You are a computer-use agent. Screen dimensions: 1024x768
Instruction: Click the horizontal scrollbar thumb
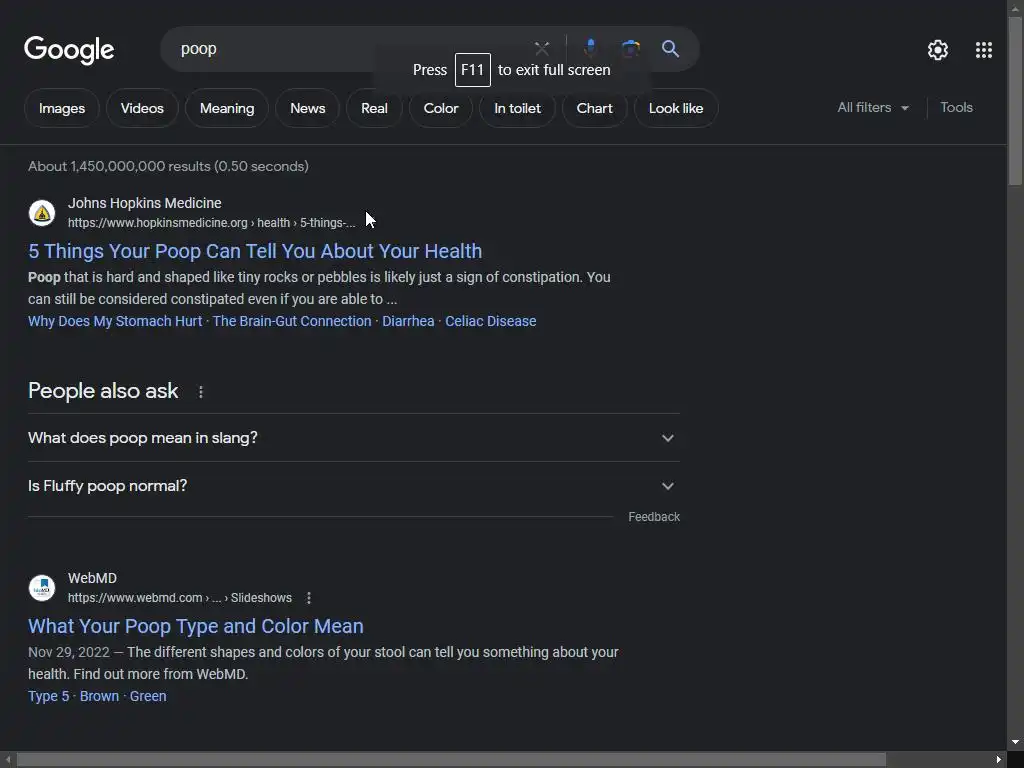tap(451, 760)
